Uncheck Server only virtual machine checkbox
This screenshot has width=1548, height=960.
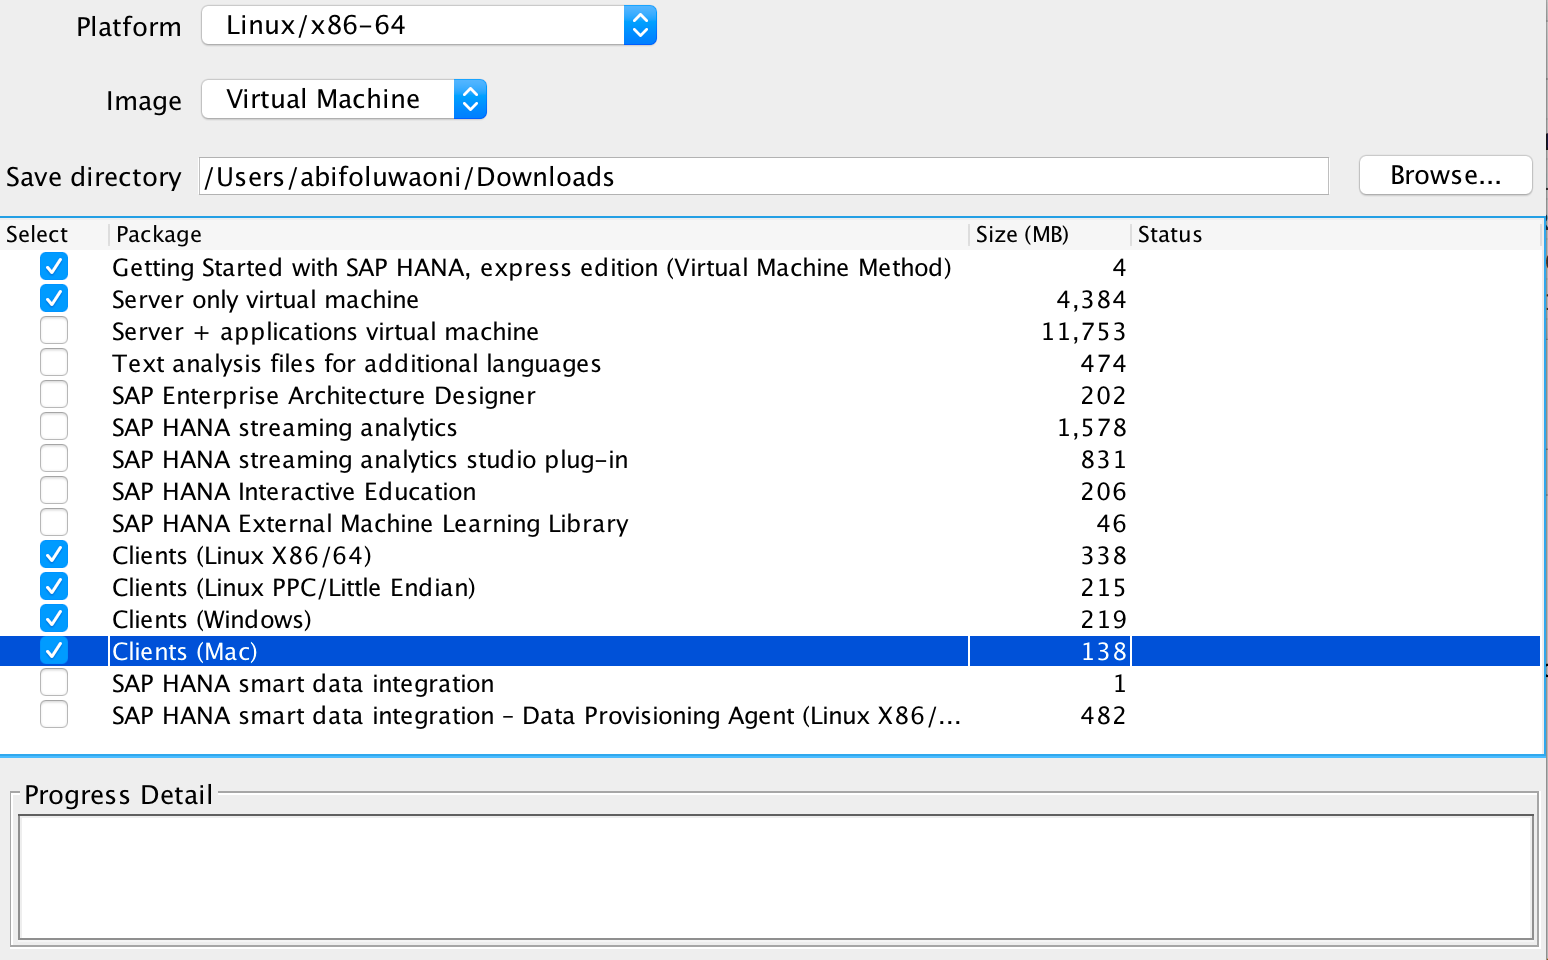[54, 299]
